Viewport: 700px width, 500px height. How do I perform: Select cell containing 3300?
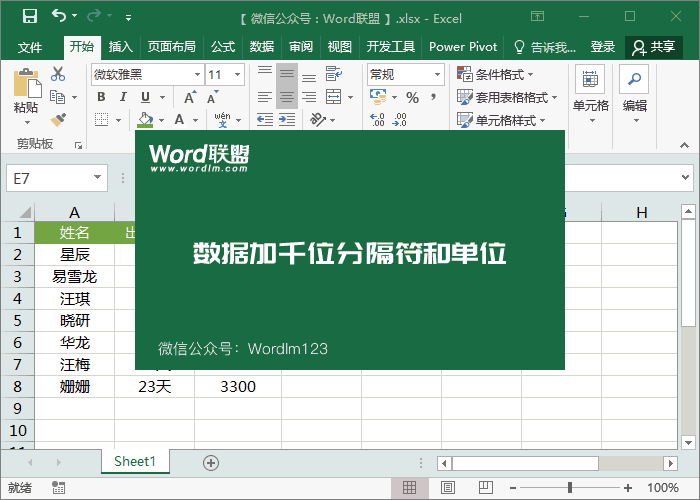(x=238, y=387)
